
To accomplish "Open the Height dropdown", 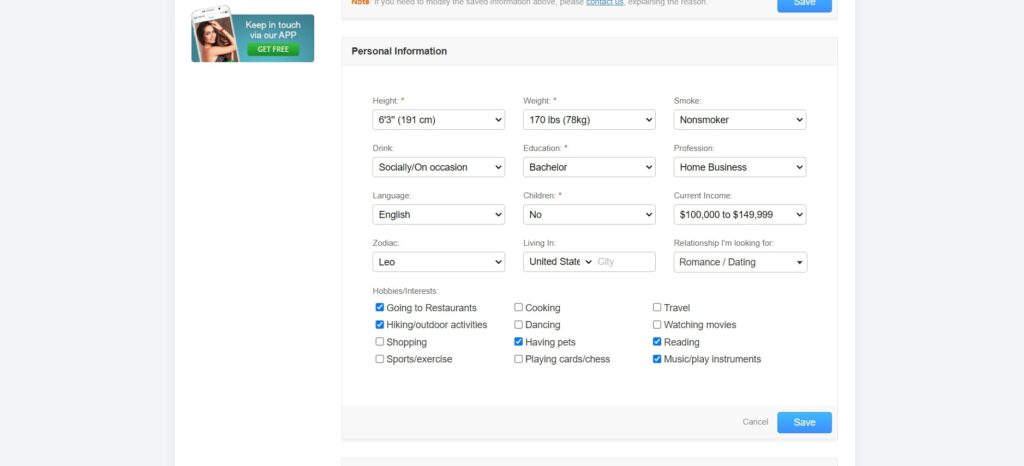I will pos(438,120).
